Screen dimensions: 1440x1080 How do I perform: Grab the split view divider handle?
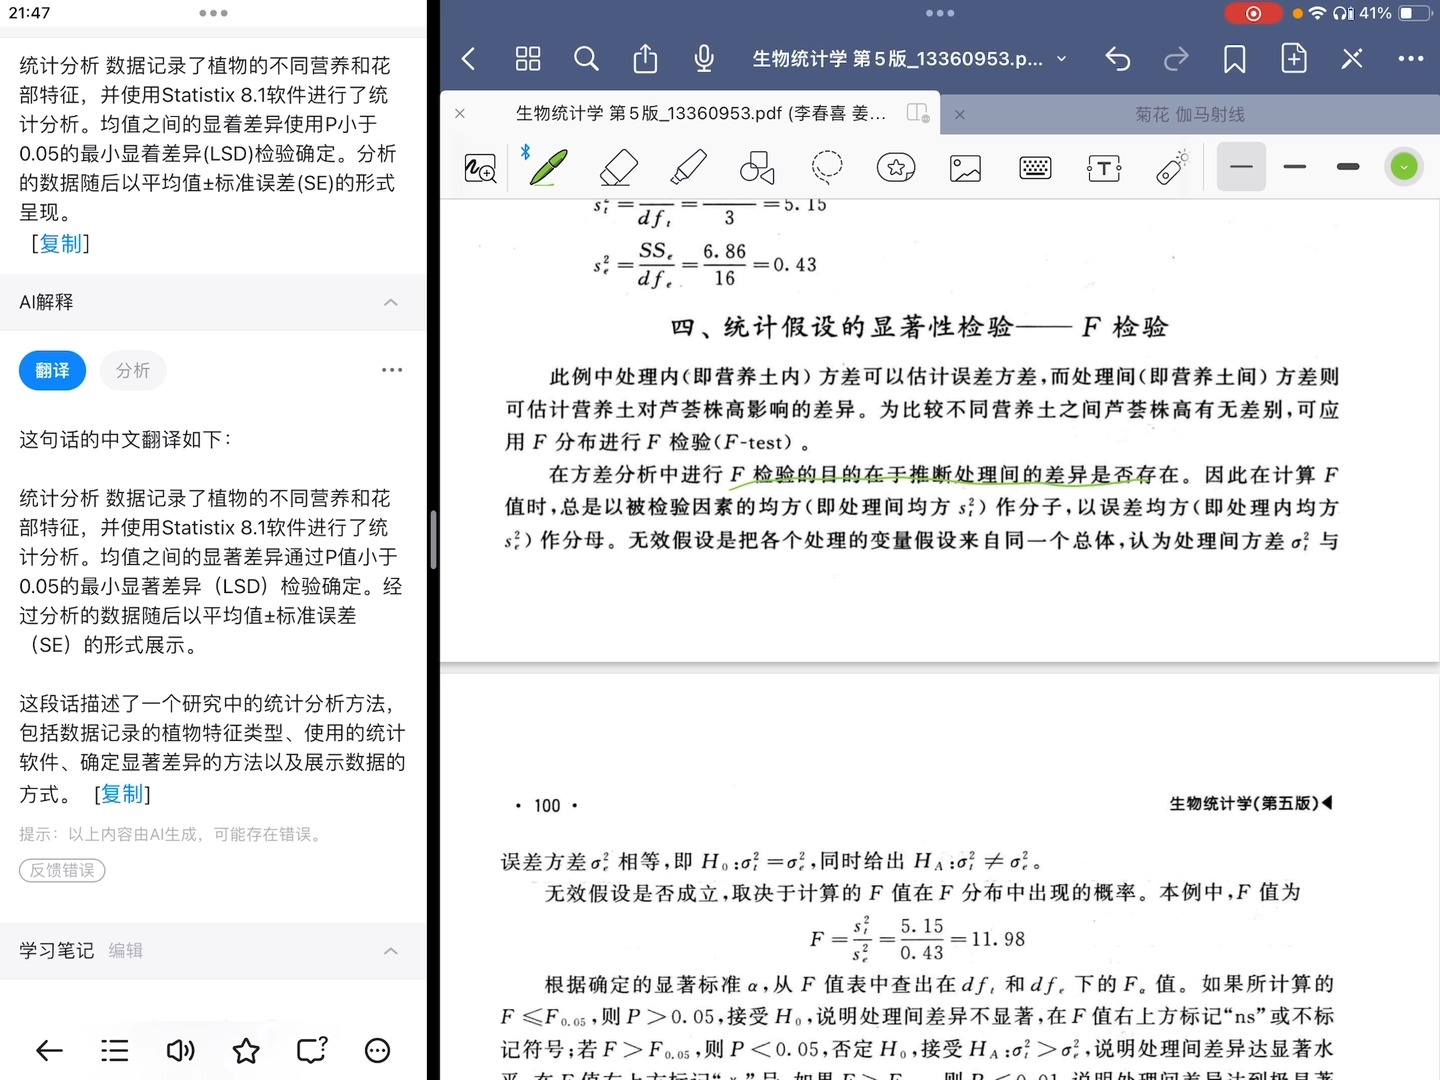[x=433, y=540]
